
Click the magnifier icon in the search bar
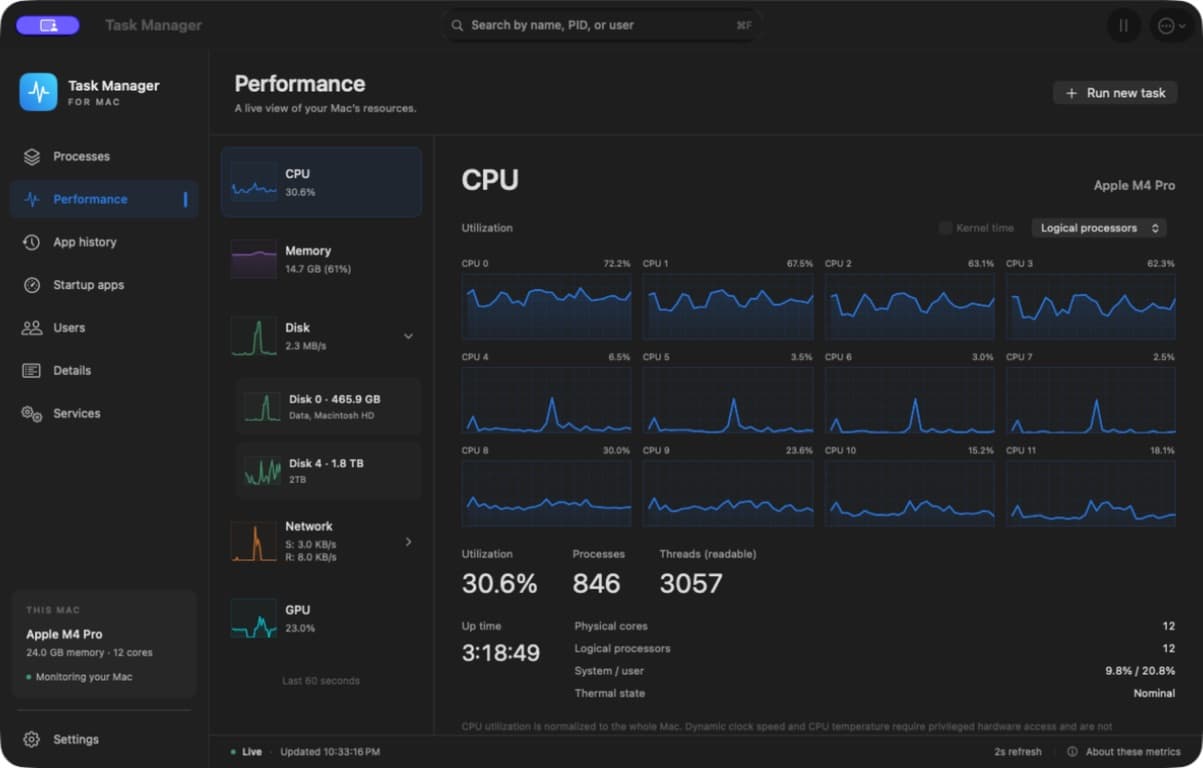click(457, 25)
